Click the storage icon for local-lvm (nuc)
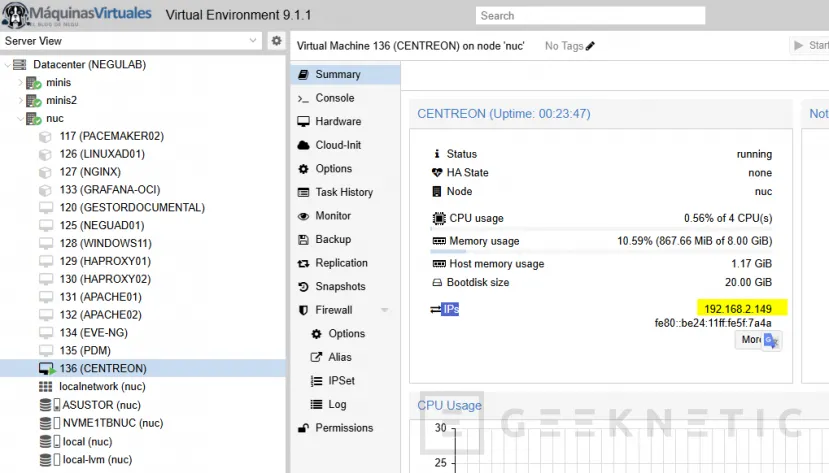This screenshot has width=829, height=473. pos(50,460)
